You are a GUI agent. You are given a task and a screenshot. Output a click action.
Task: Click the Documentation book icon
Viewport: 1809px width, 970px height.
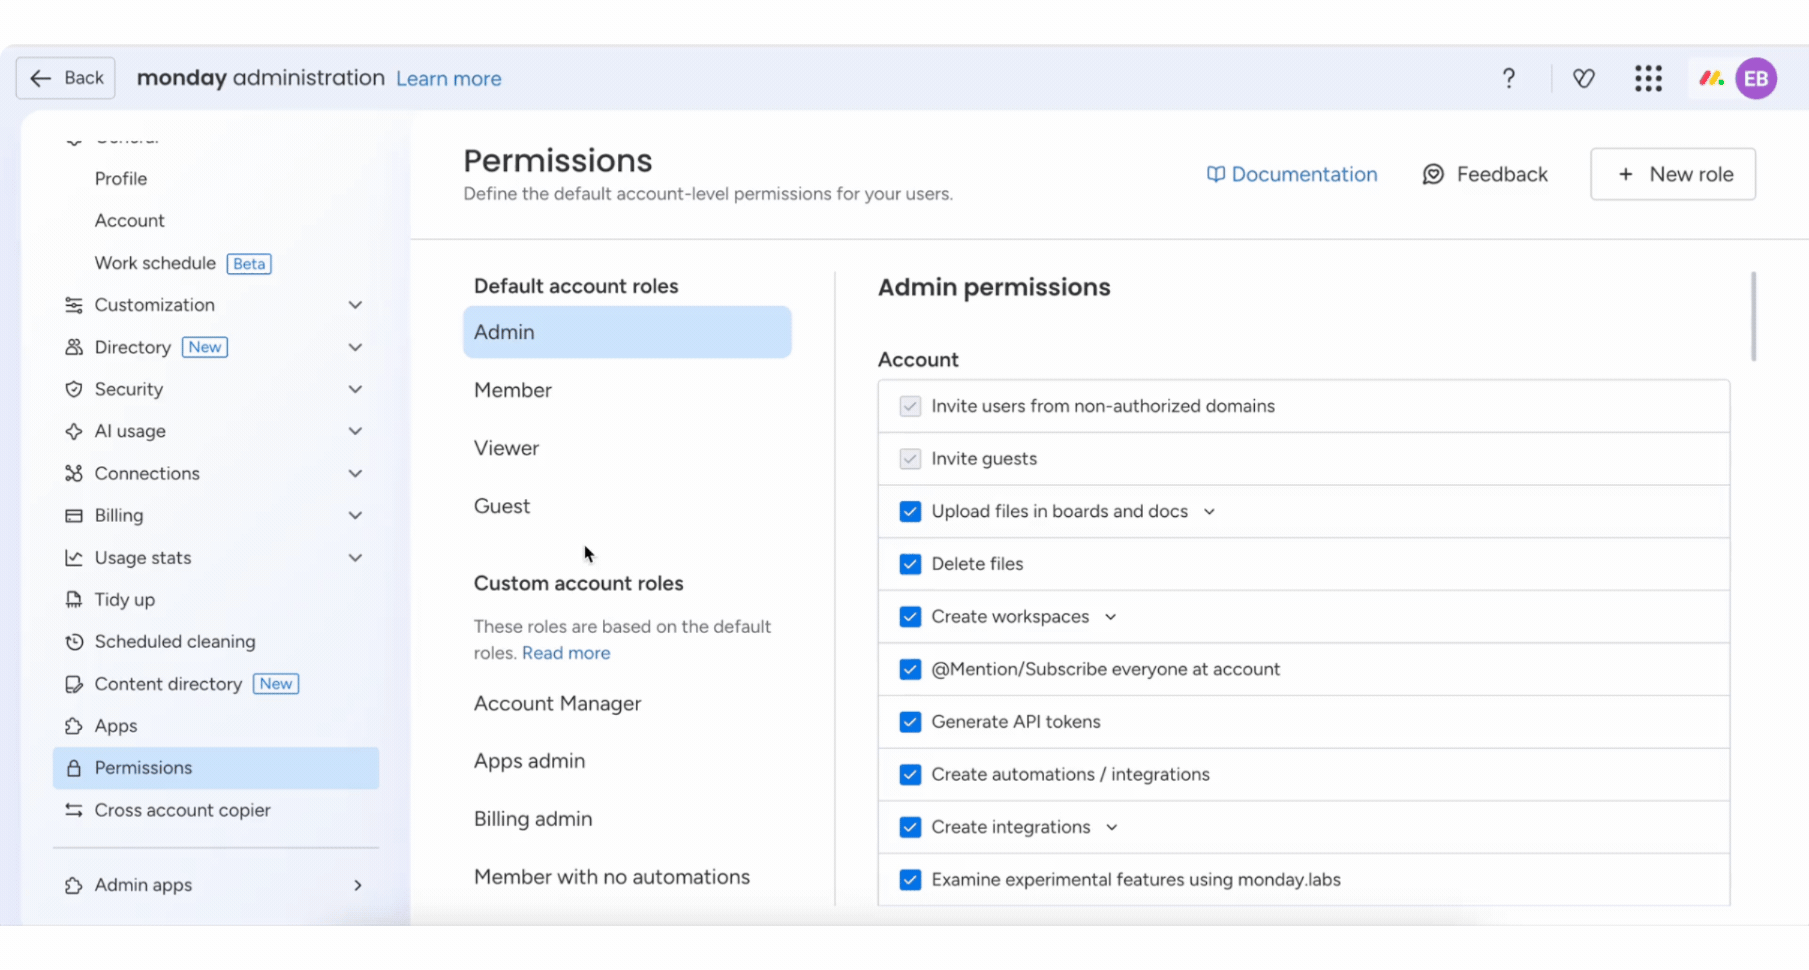coord(1215,174)
